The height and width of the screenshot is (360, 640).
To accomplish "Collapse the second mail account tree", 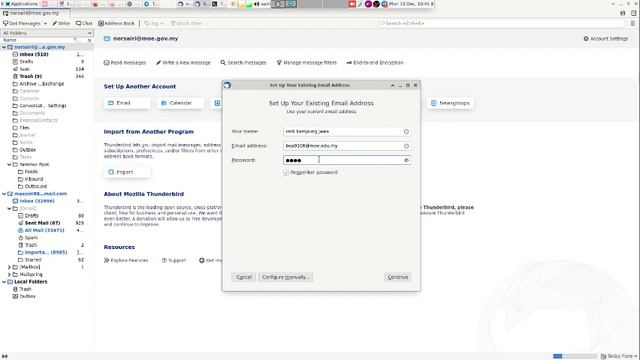I will tap(4, 194).
